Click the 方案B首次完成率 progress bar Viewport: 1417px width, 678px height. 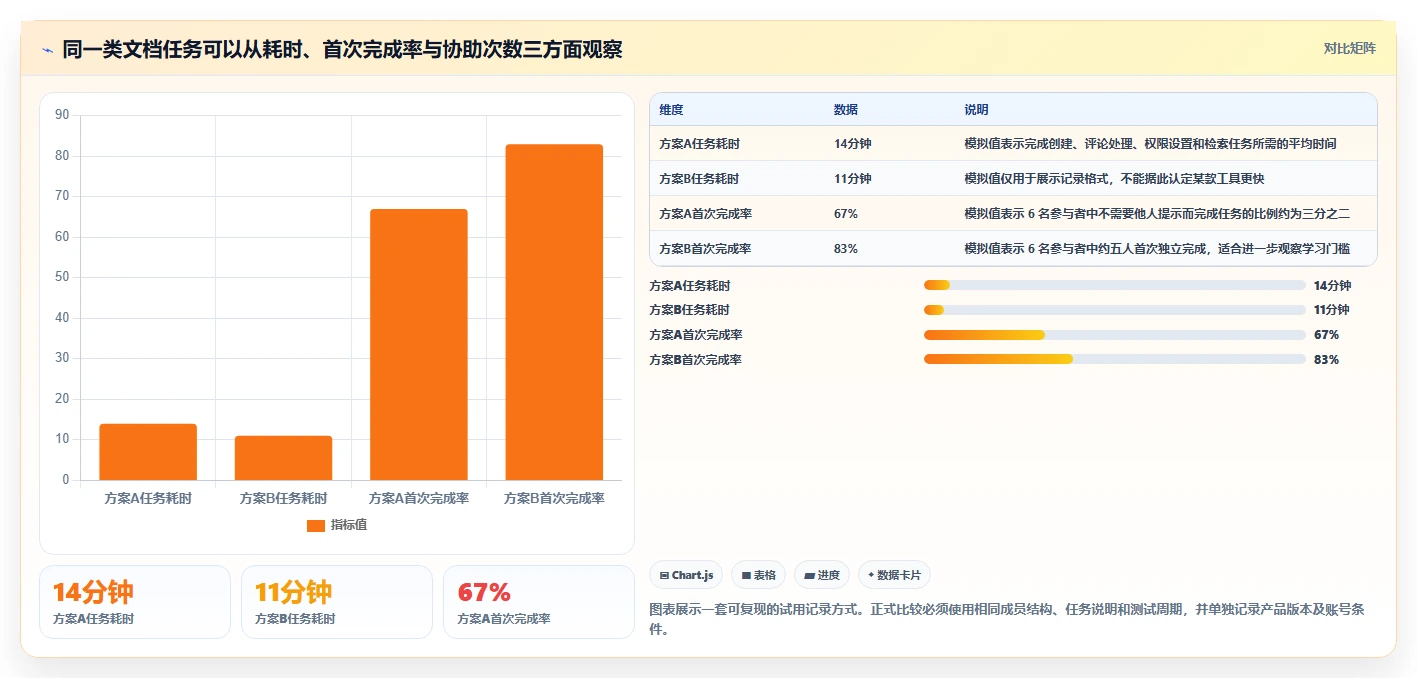tap(1115, 359)
